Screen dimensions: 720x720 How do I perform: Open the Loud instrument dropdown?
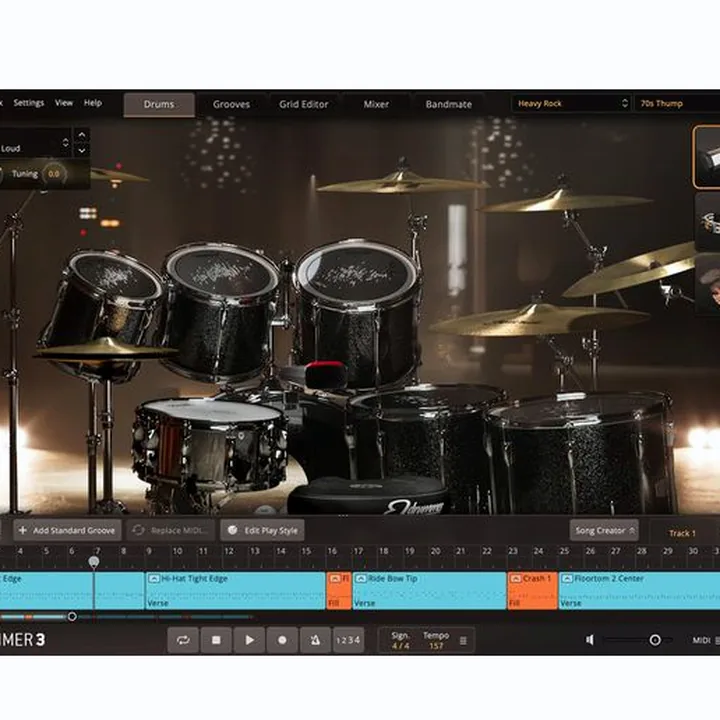pyautogui.click(x=34, y=143)
